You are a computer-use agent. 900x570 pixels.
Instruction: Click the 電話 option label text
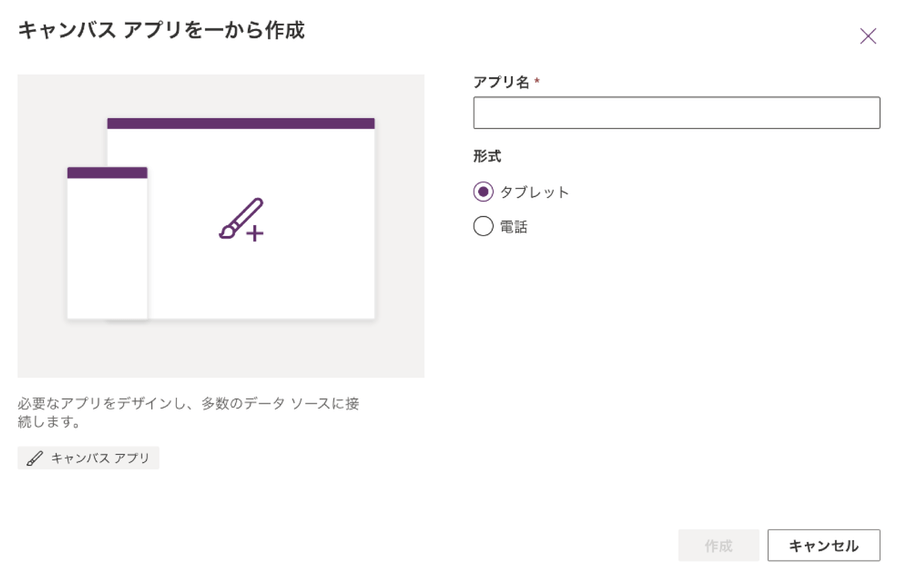pyautogui.click(x=514, y=227)
